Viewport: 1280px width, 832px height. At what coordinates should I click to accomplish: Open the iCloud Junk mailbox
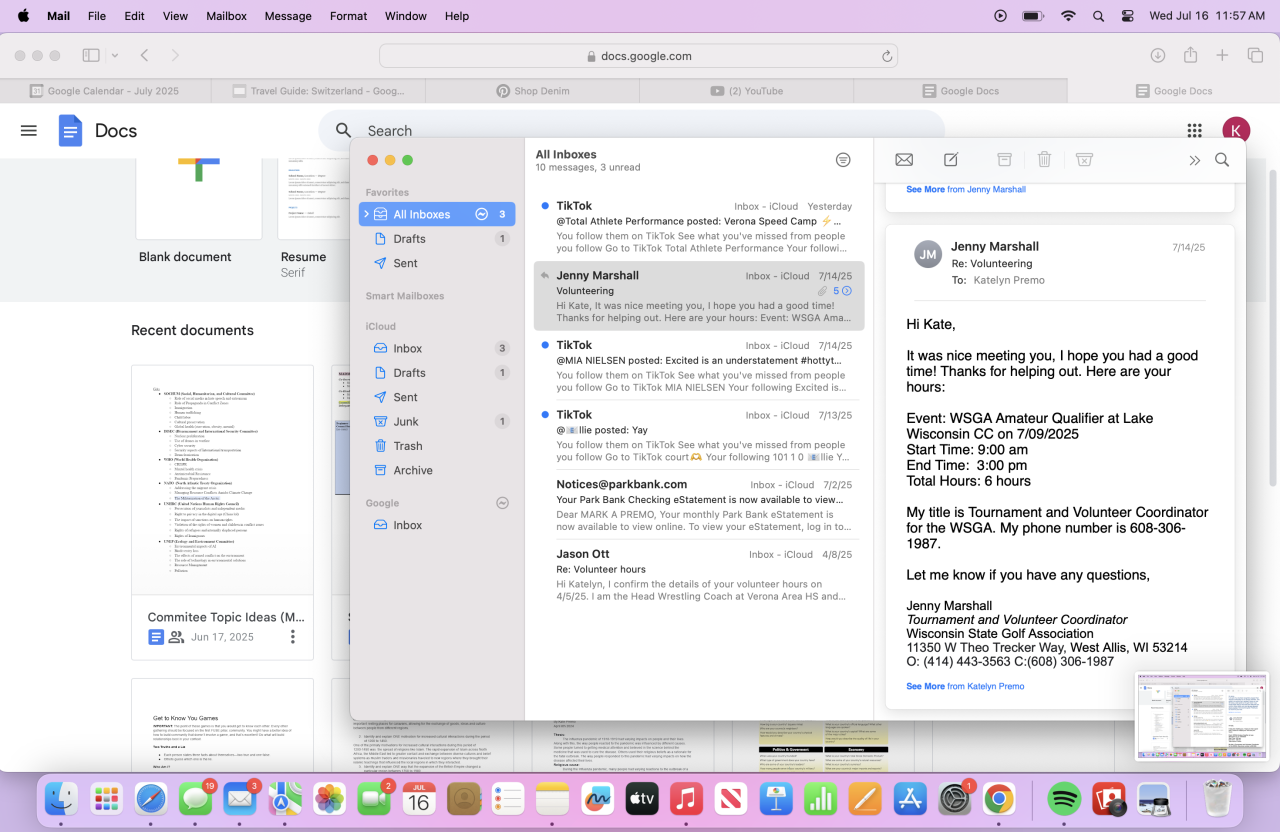tap(437, 421)
